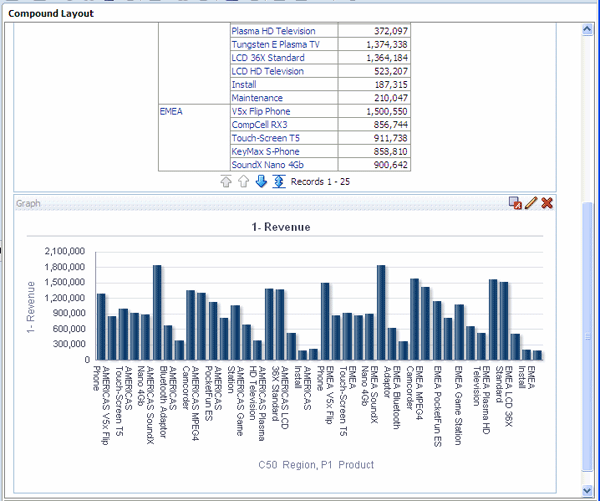Viewport: 600px width, 501px height.
Task: Open the Maintenance product link
Action: point(257,98)
